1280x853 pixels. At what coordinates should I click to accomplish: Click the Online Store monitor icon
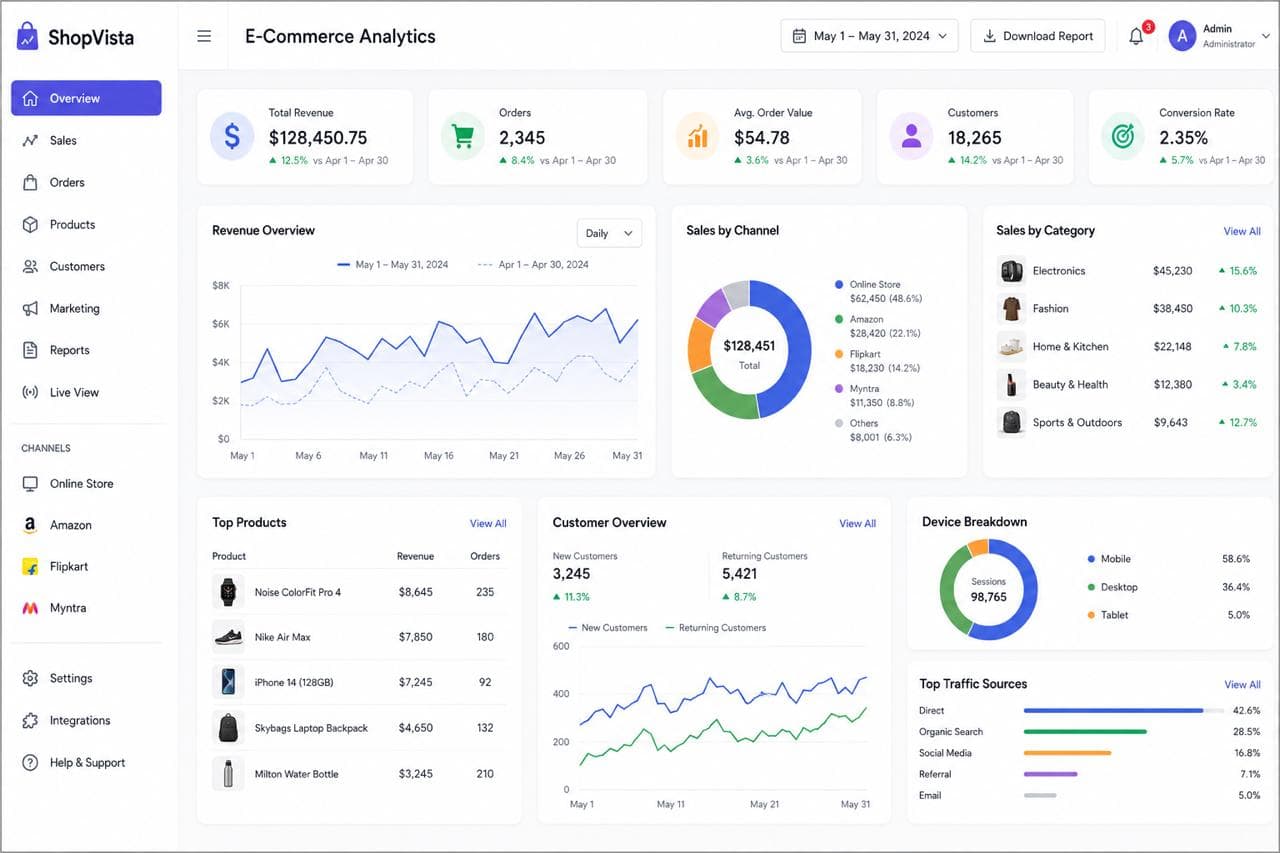[x=30, y=483]
